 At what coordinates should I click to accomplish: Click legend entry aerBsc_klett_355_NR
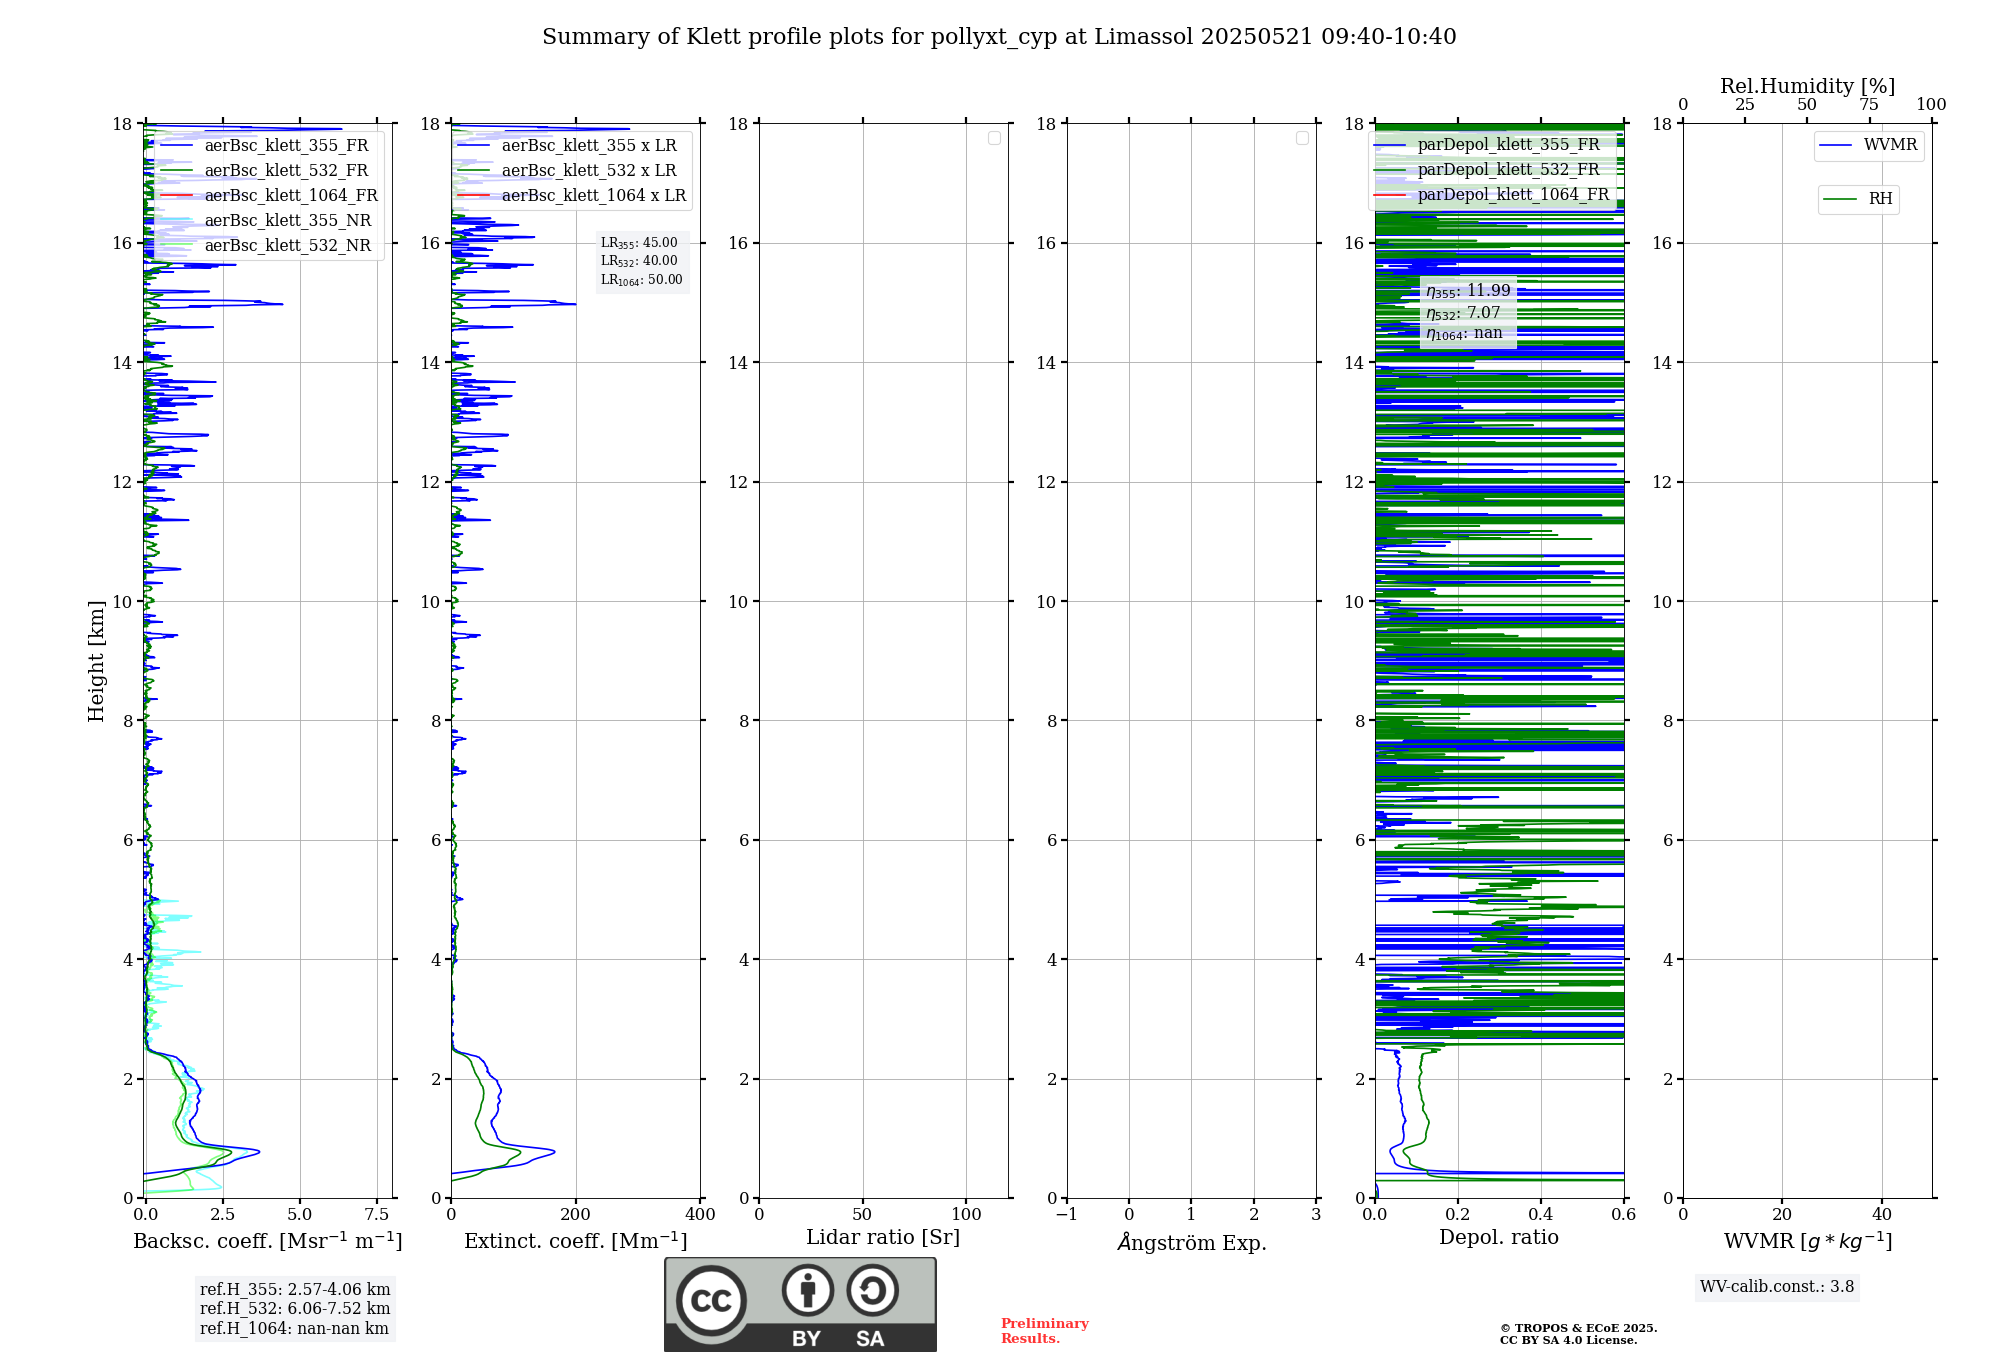click(x=288, y=220)
